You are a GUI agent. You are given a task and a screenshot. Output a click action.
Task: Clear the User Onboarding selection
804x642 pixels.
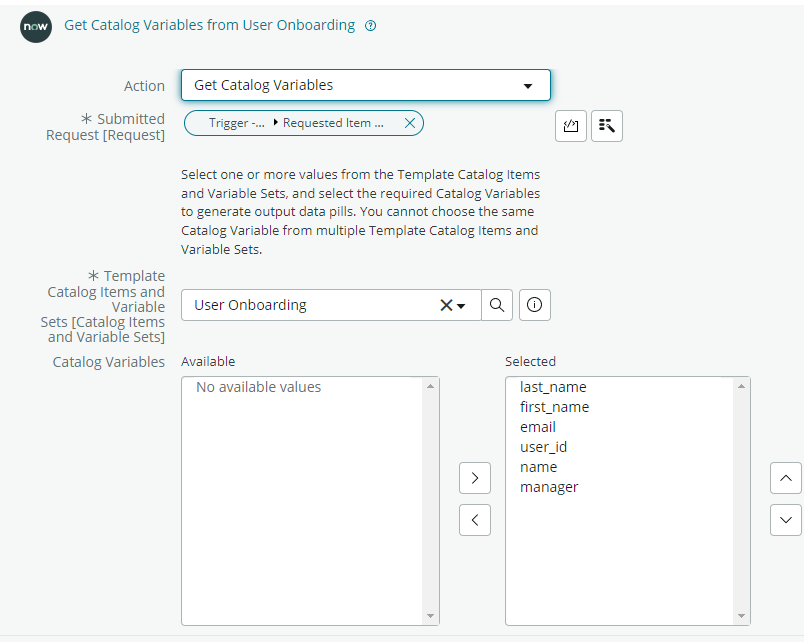pyautogui.click(x=446, y=305)
